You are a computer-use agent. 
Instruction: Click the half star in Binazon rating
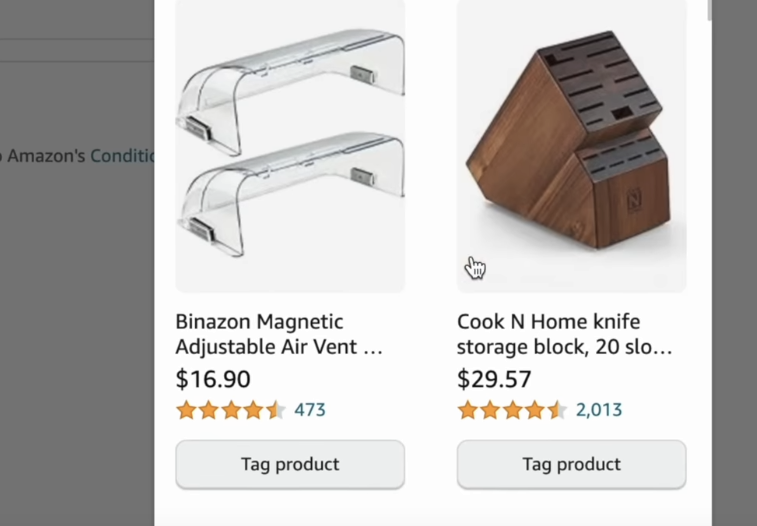click(x=275, y=410)
